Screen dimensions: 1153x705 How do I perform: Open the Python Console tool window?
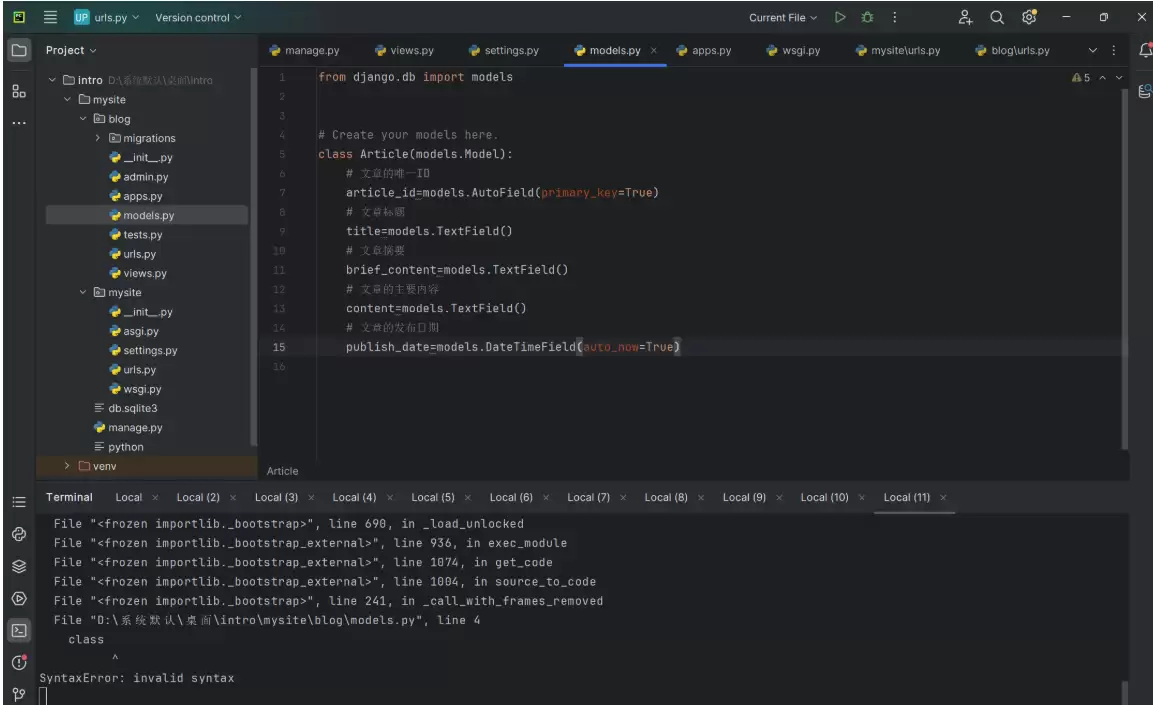point(19,534)
